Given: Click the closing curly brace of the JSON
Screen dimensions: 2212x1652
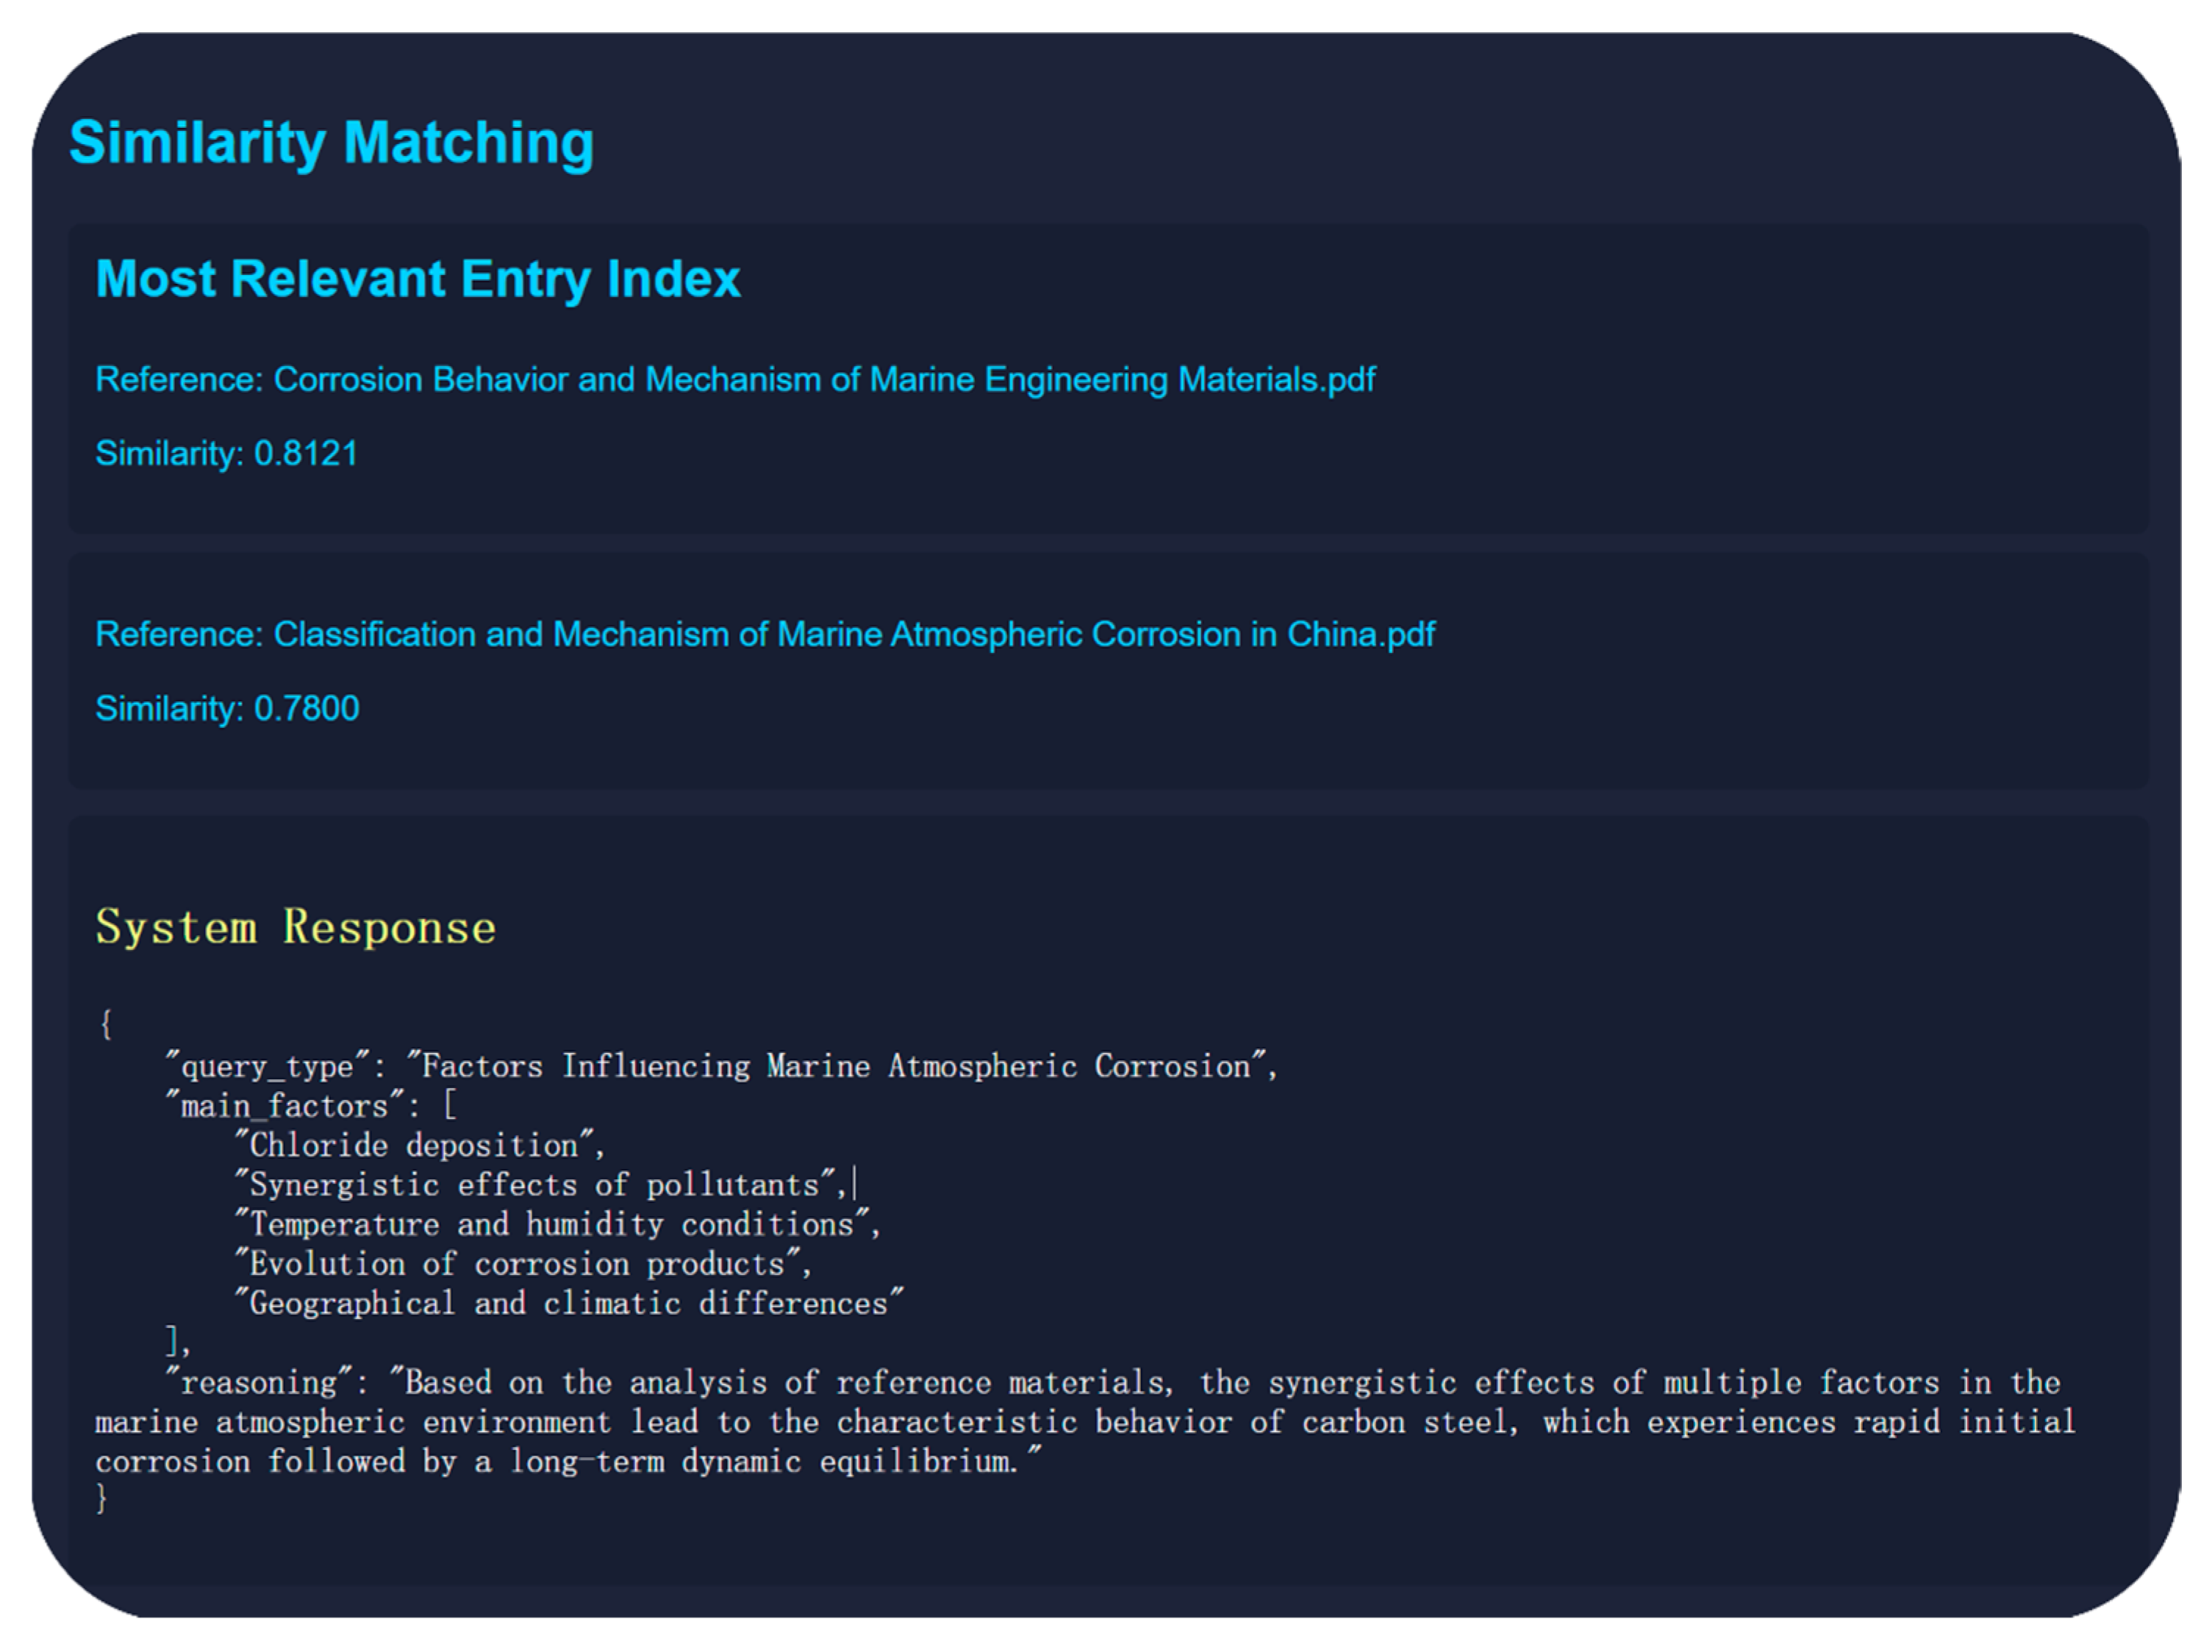Looking at the screenshot, I should click(x=101, y=1498).
